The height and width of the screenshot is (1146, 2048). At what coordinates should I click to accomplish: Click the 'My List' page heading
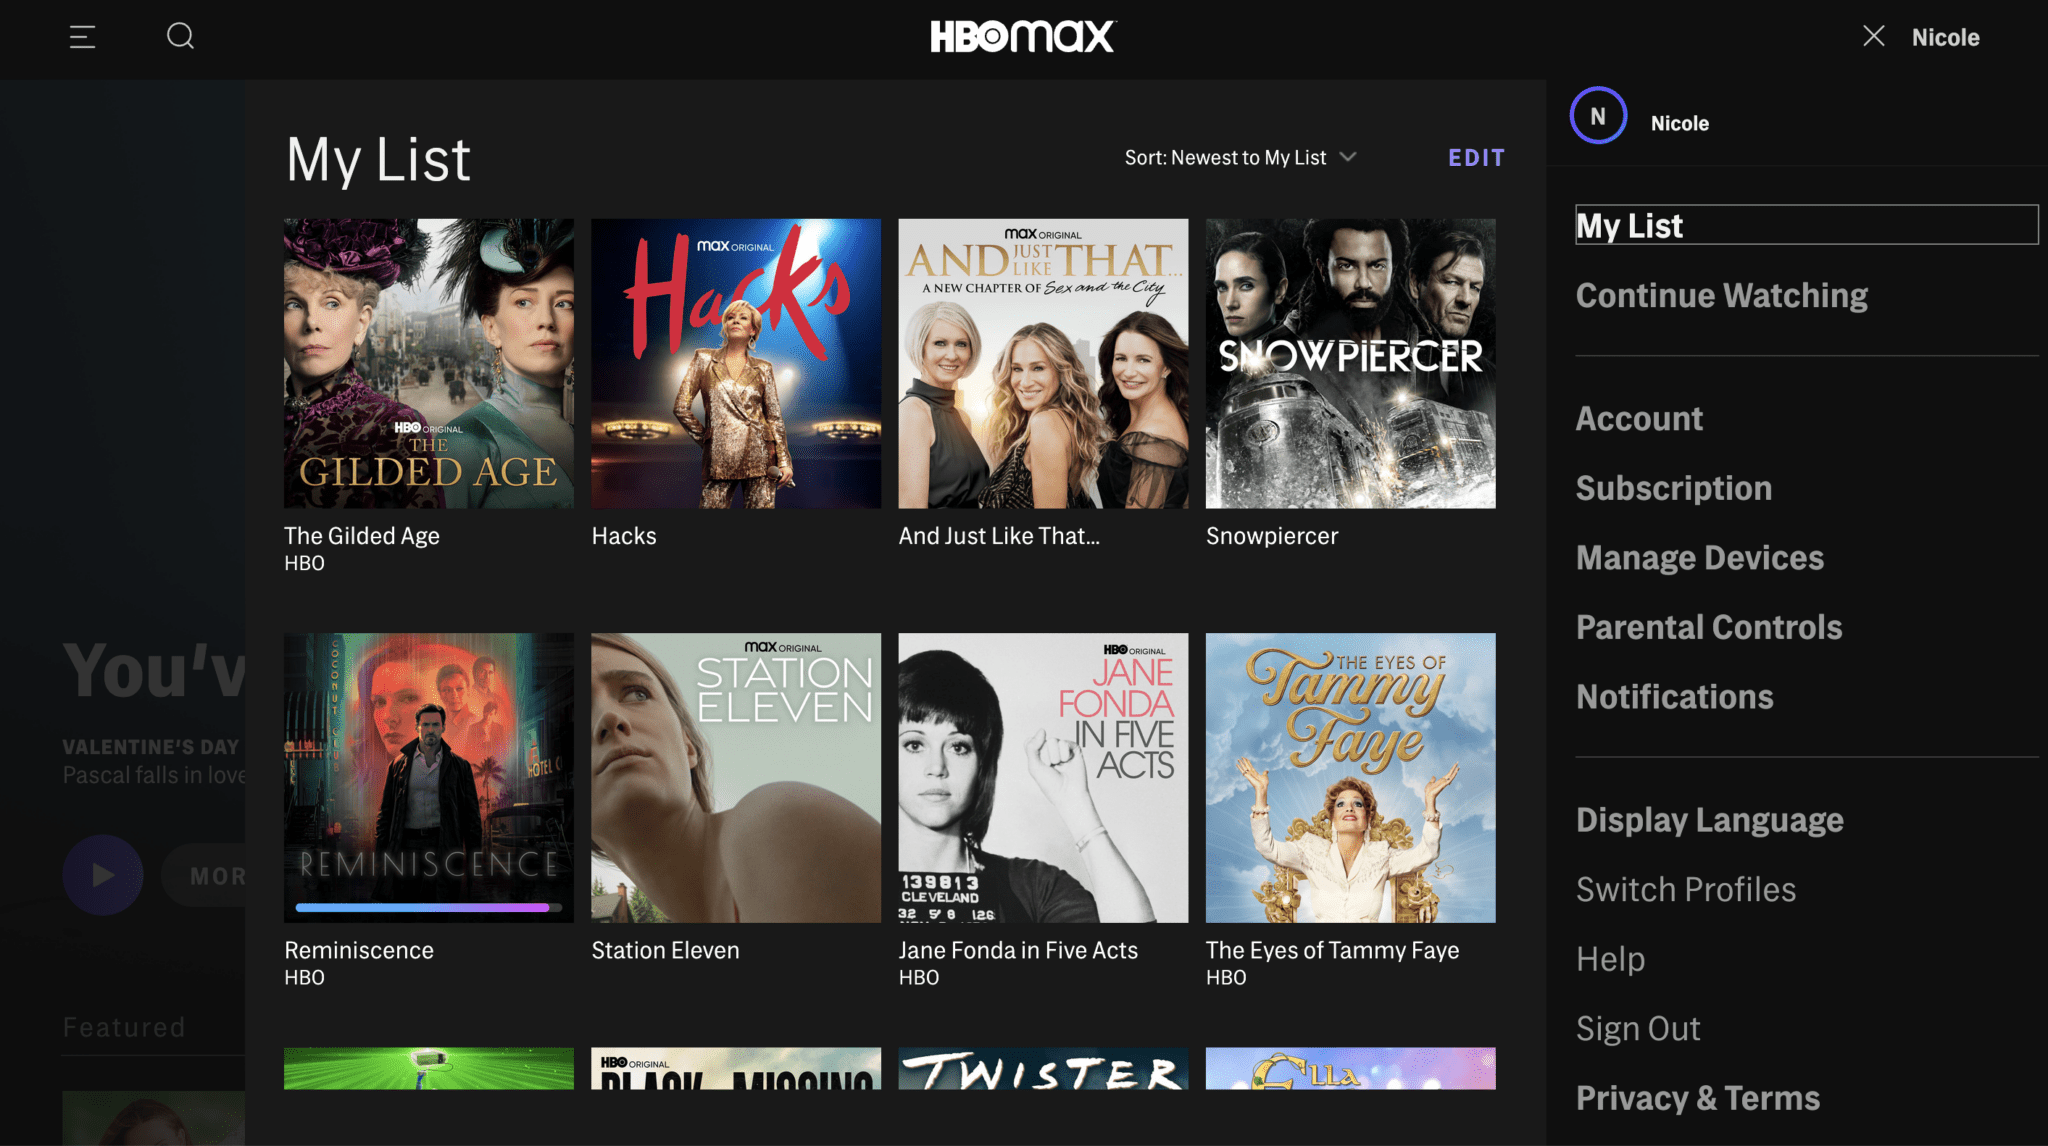(x=378, y=160)
